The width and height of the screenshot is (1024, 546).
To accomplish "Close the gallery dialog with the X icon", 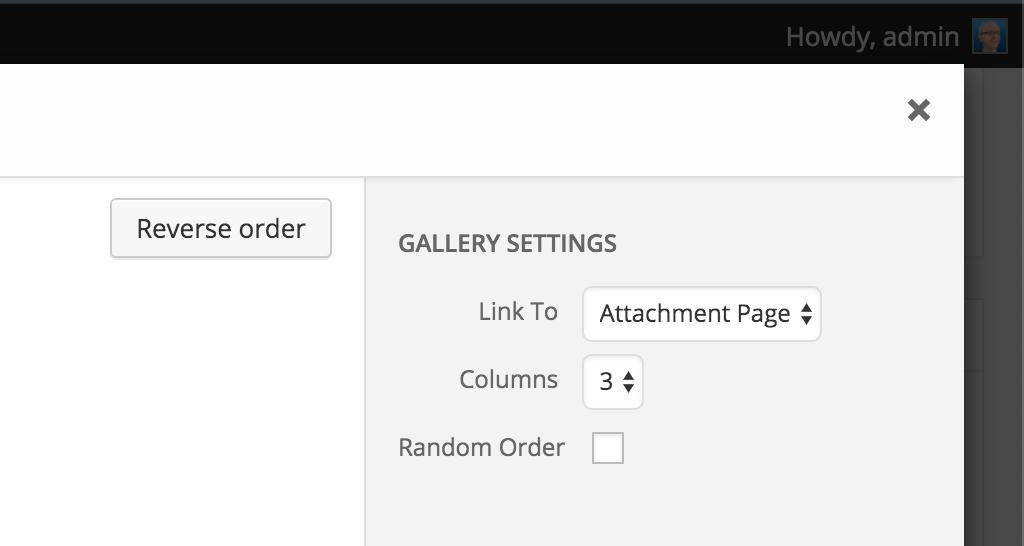I will (x=918, y=110).
